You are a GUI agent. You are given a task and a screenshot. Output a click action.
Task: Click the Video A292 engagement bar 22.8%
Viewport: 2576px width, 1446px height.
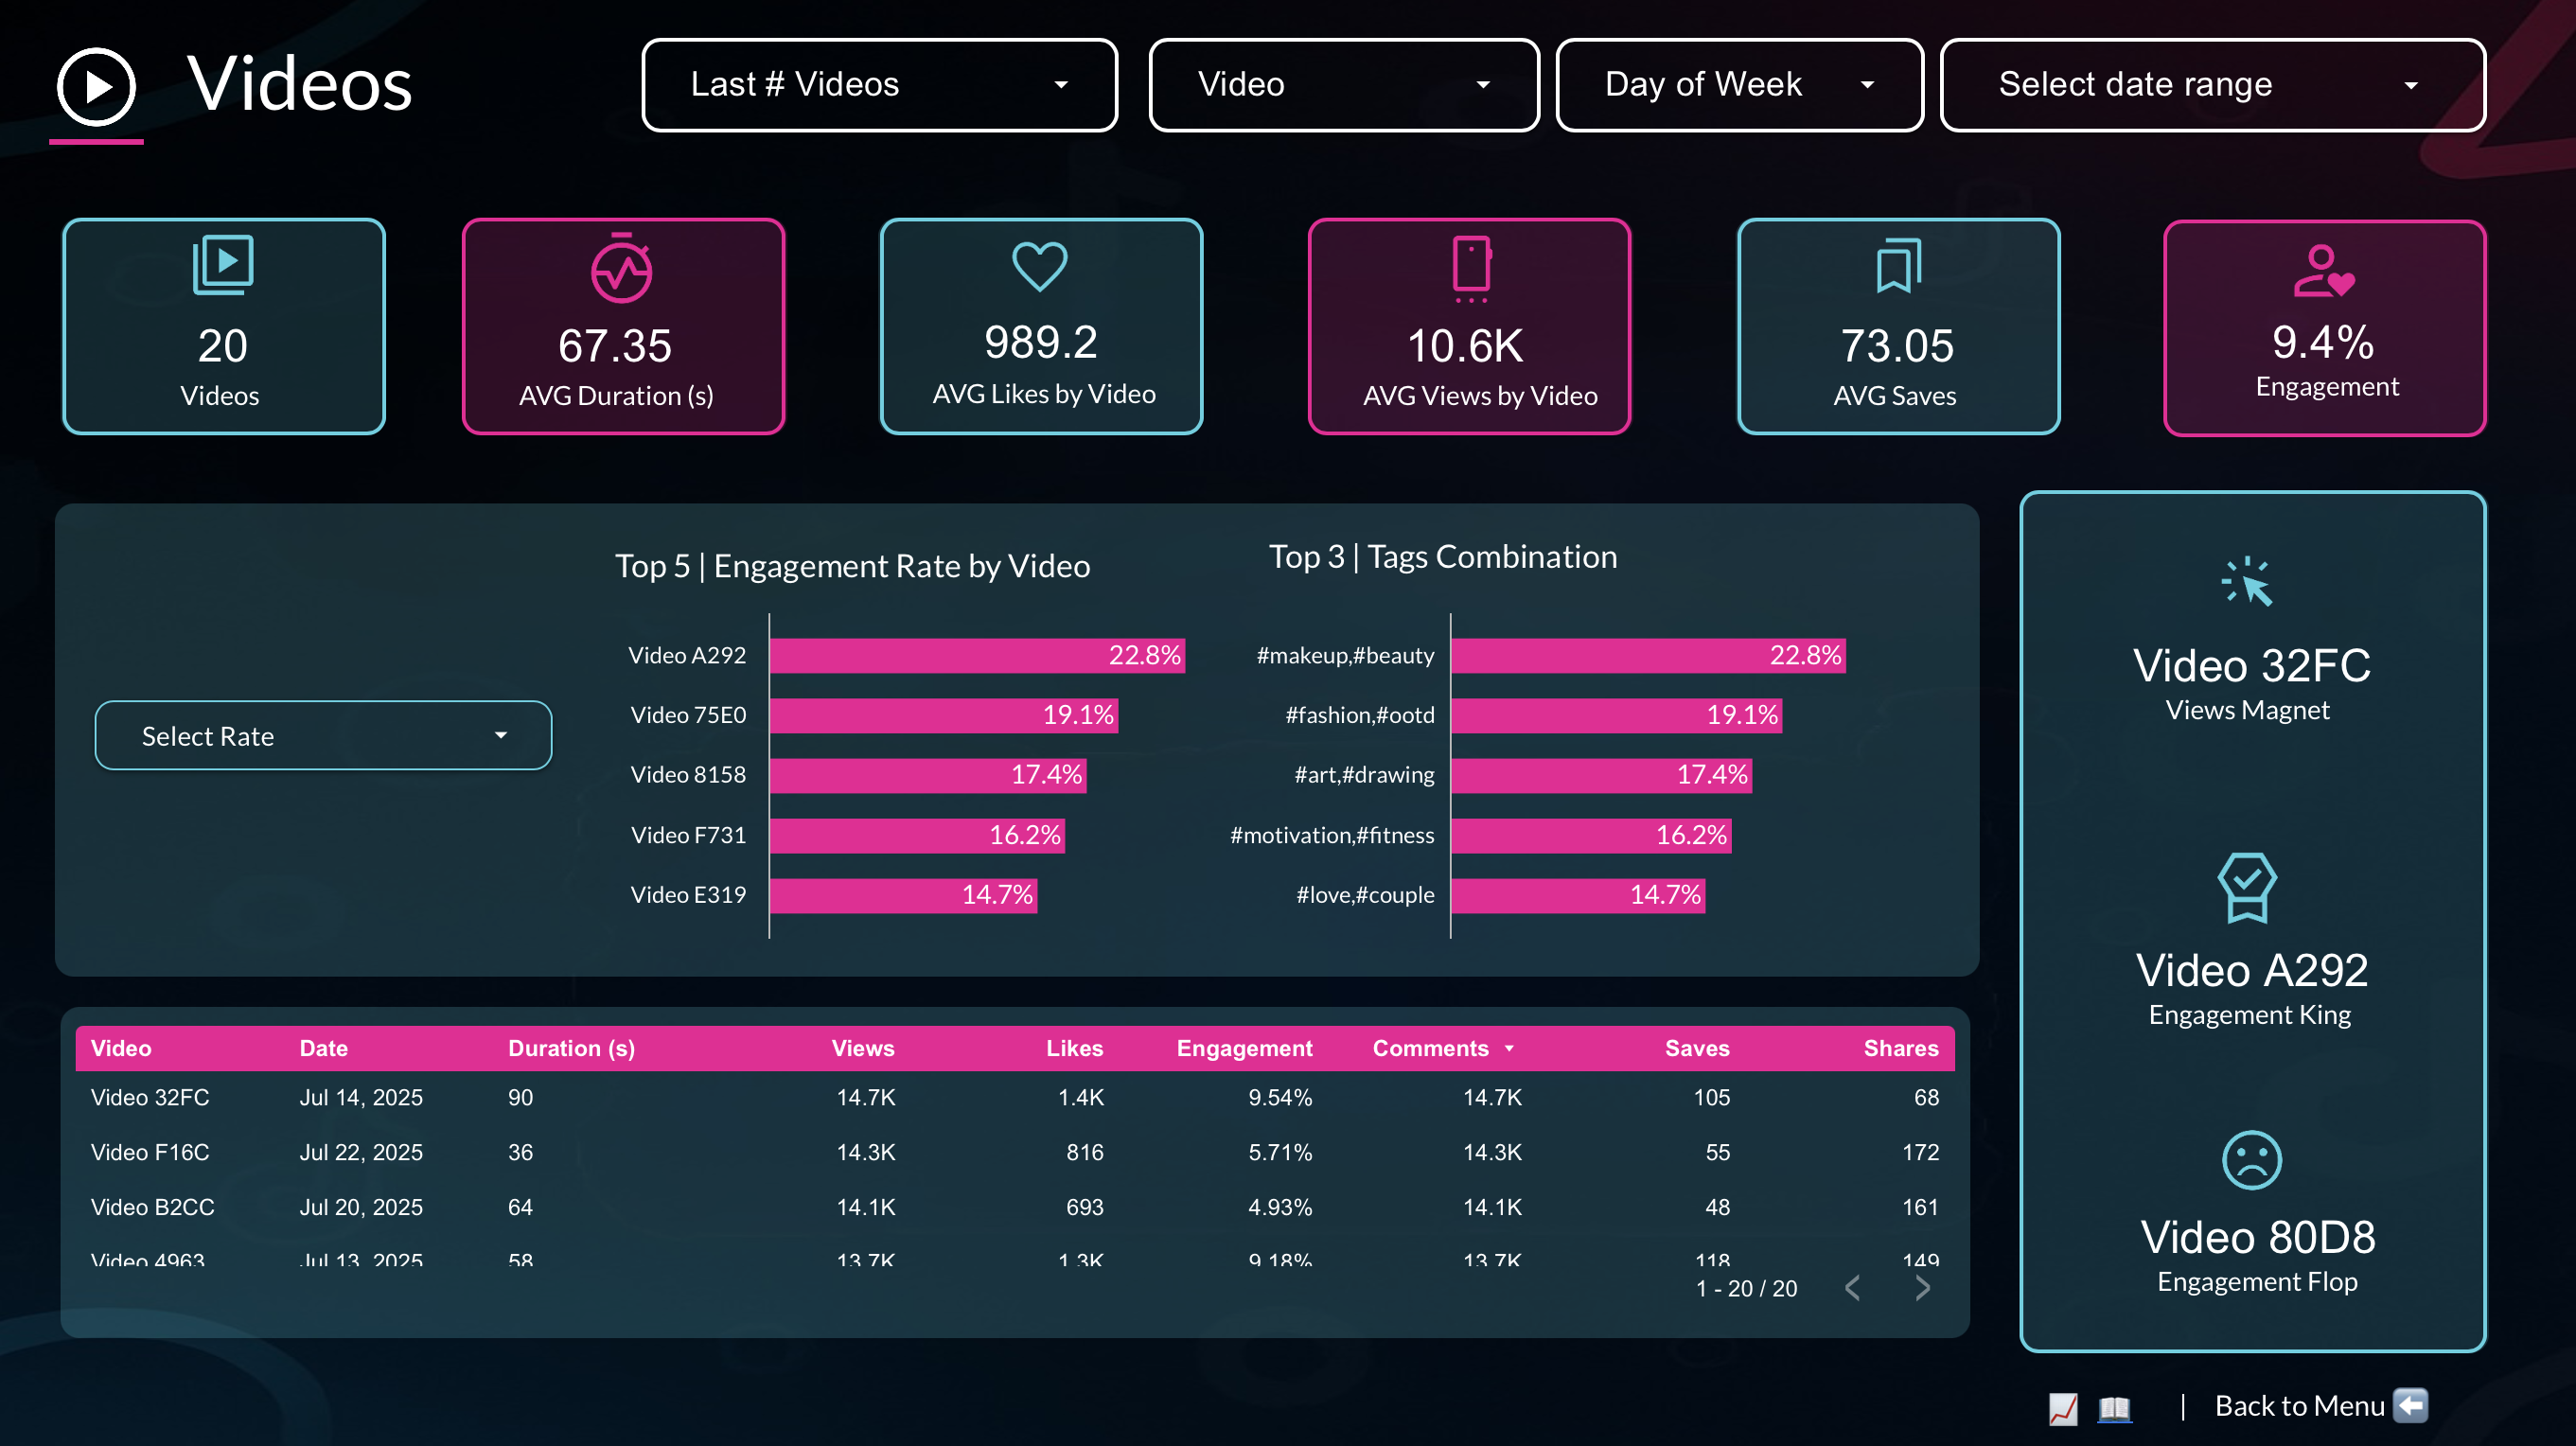[x=977, y=655]
